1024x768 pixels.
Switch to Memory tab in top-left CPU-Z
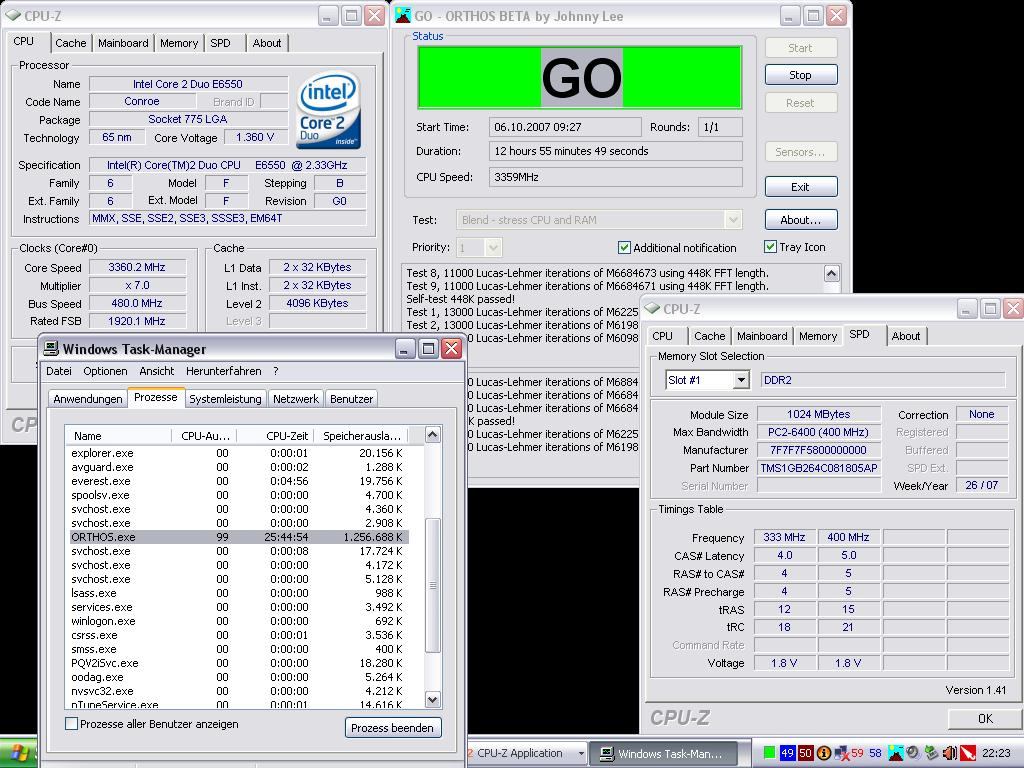click(178, 43)
